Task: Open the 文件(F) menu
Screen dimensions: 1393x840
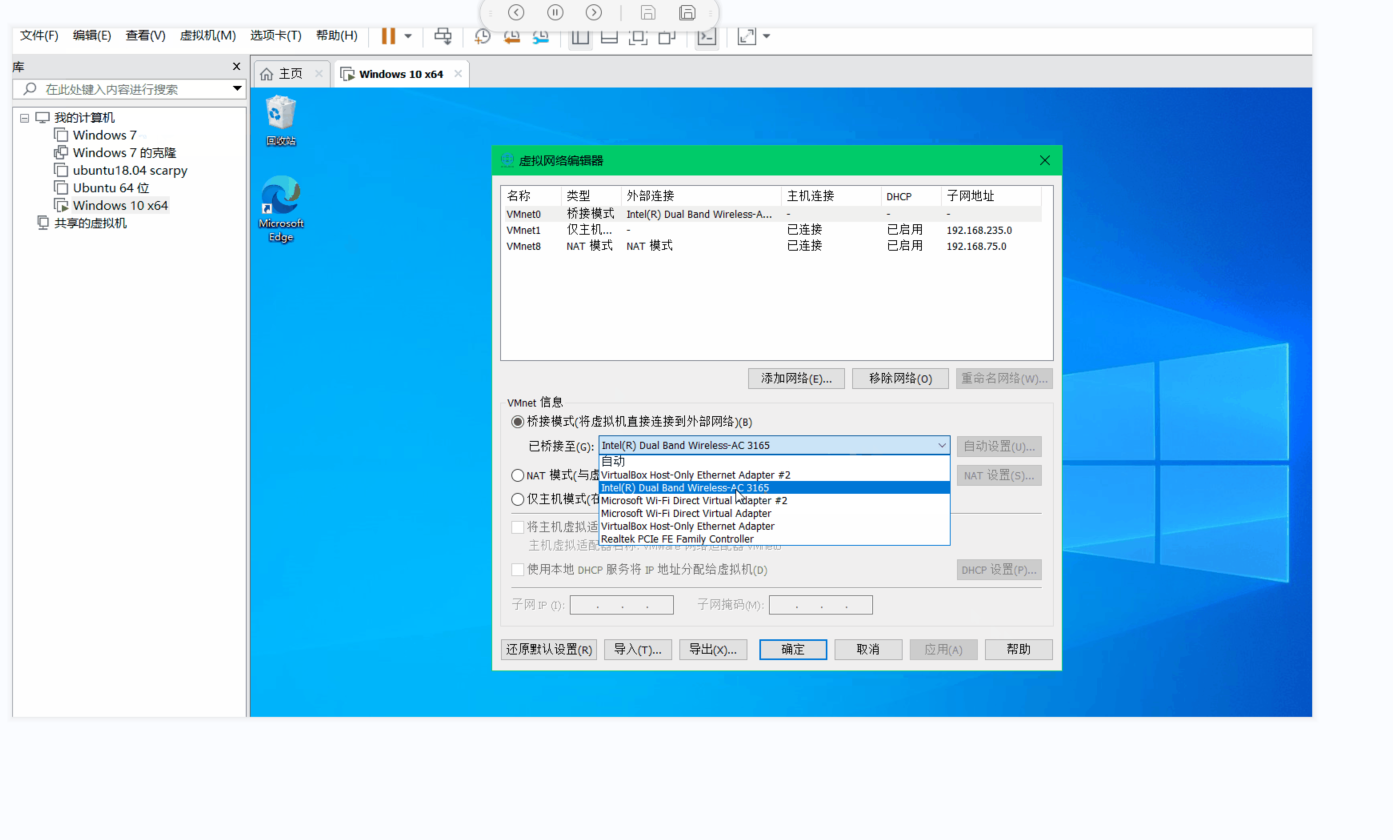Action: (x=39, y=35)
